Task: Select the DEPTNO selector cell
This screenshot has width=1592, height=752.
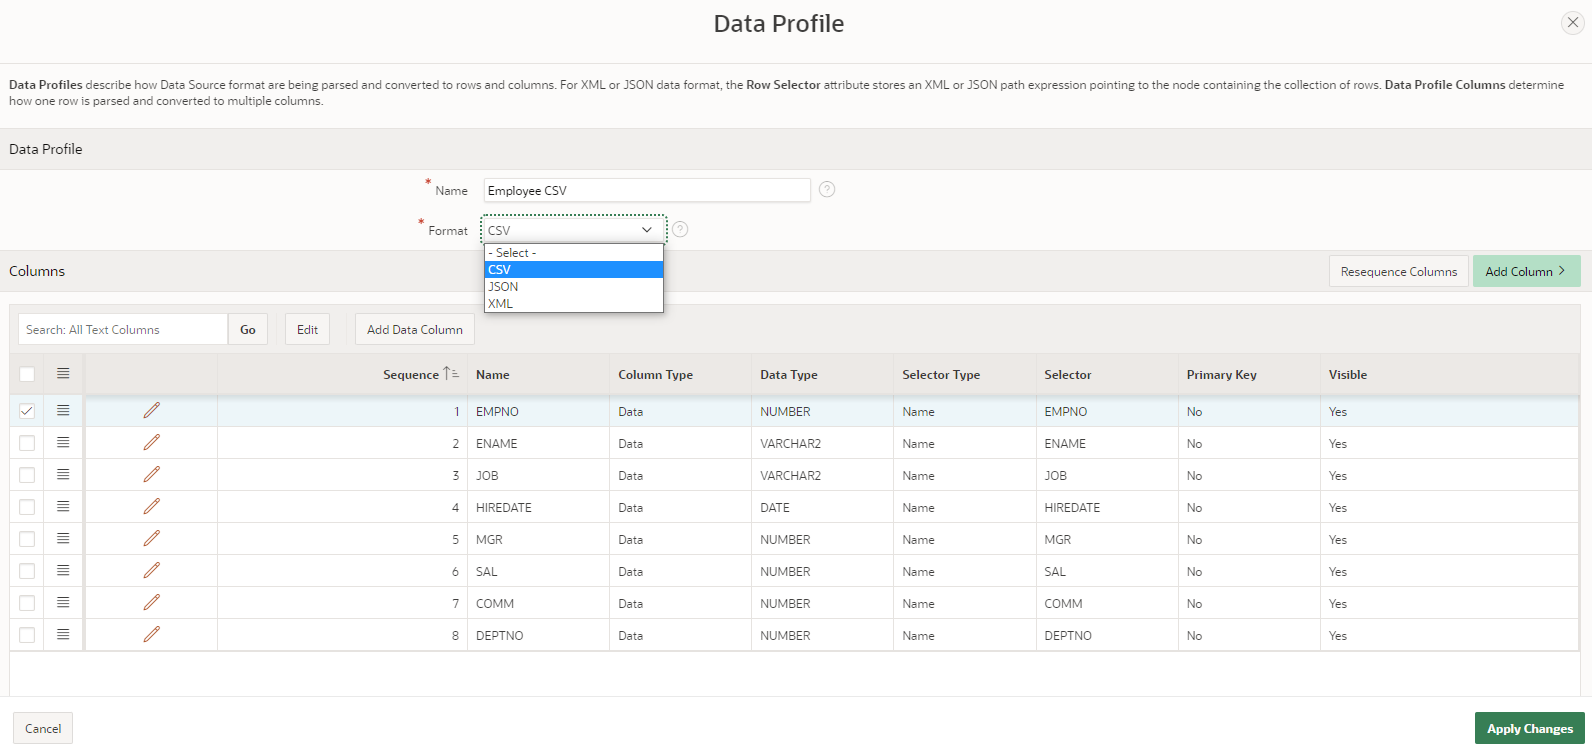Action: (1107, 635)
